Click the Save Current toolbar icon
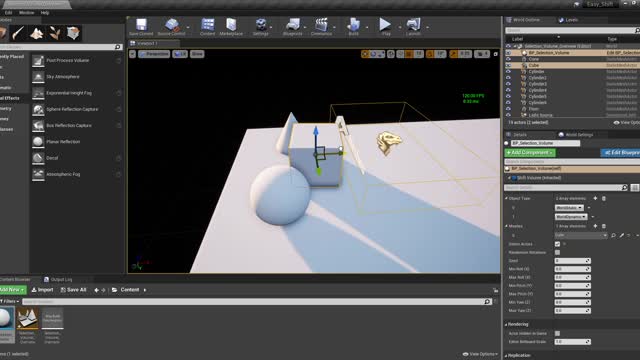The width and height of the screenshot is (640, 360). pyautogui.click(x=141, y=25)
